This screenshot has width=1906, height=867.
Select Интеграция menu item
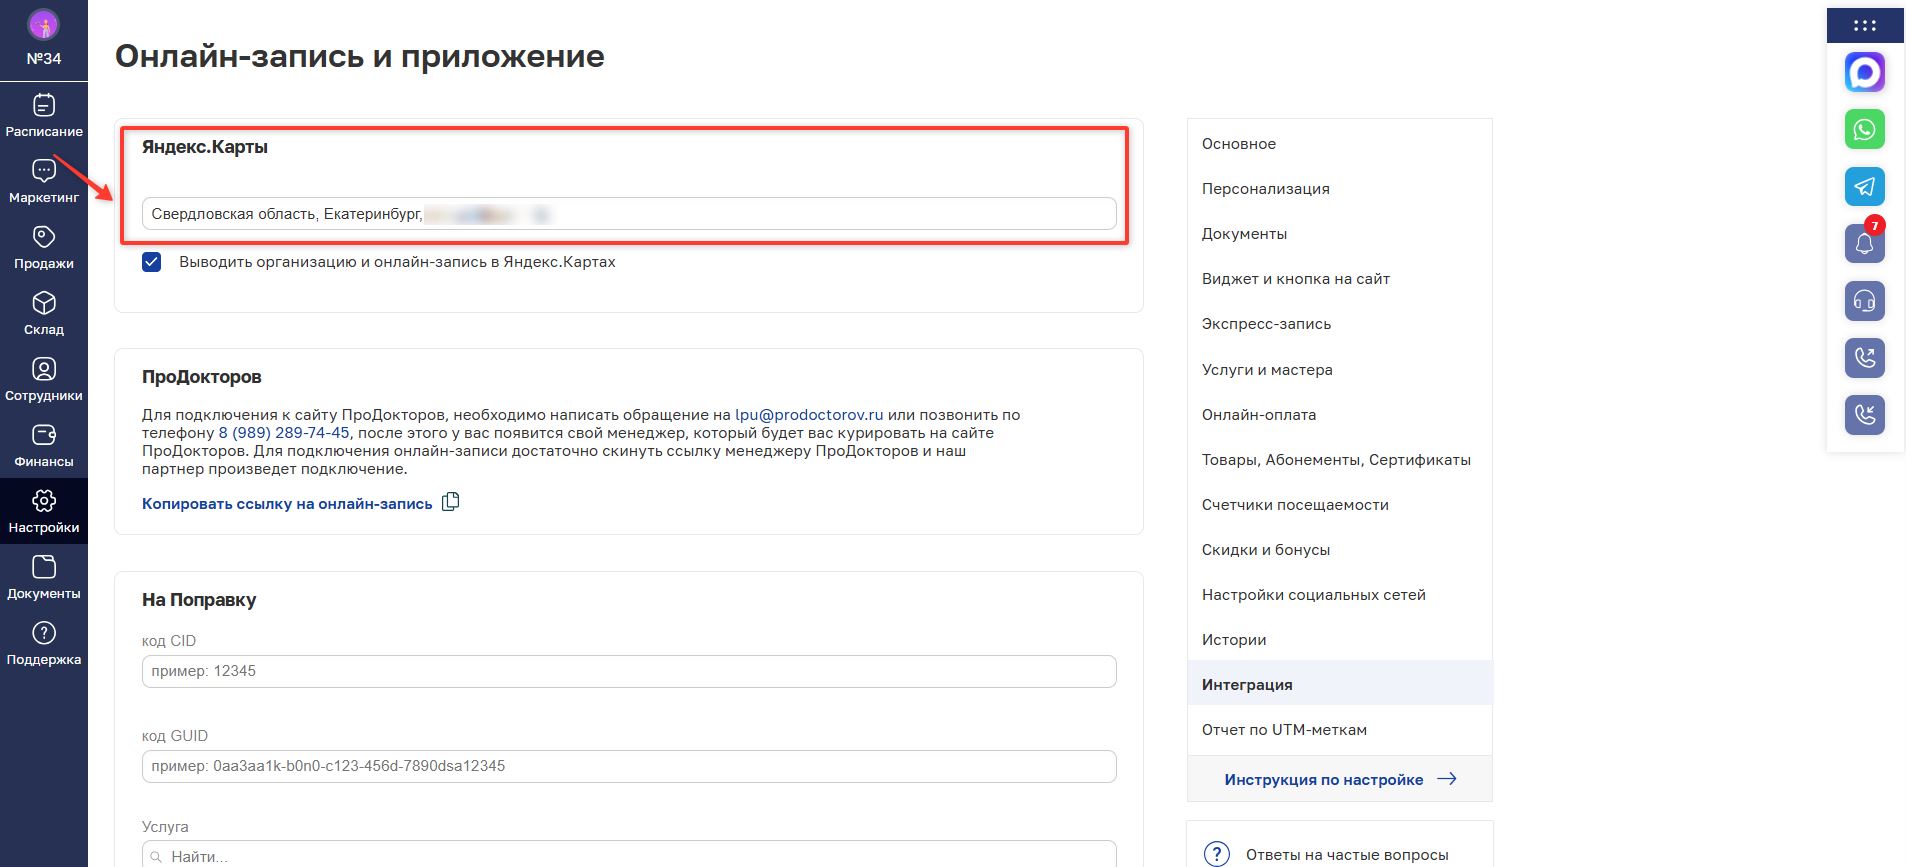(1339, 685)
